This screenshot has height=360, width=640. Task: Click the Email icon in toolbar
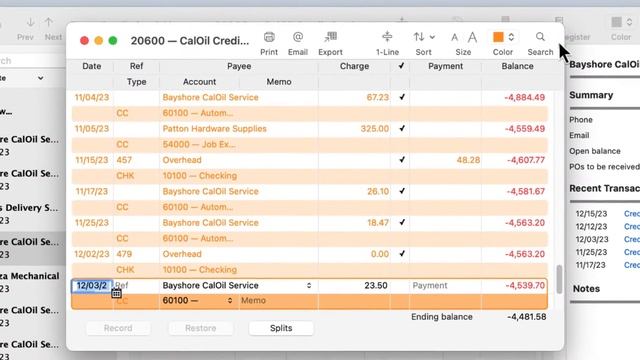pyautogui.click(x=298, y=37)
